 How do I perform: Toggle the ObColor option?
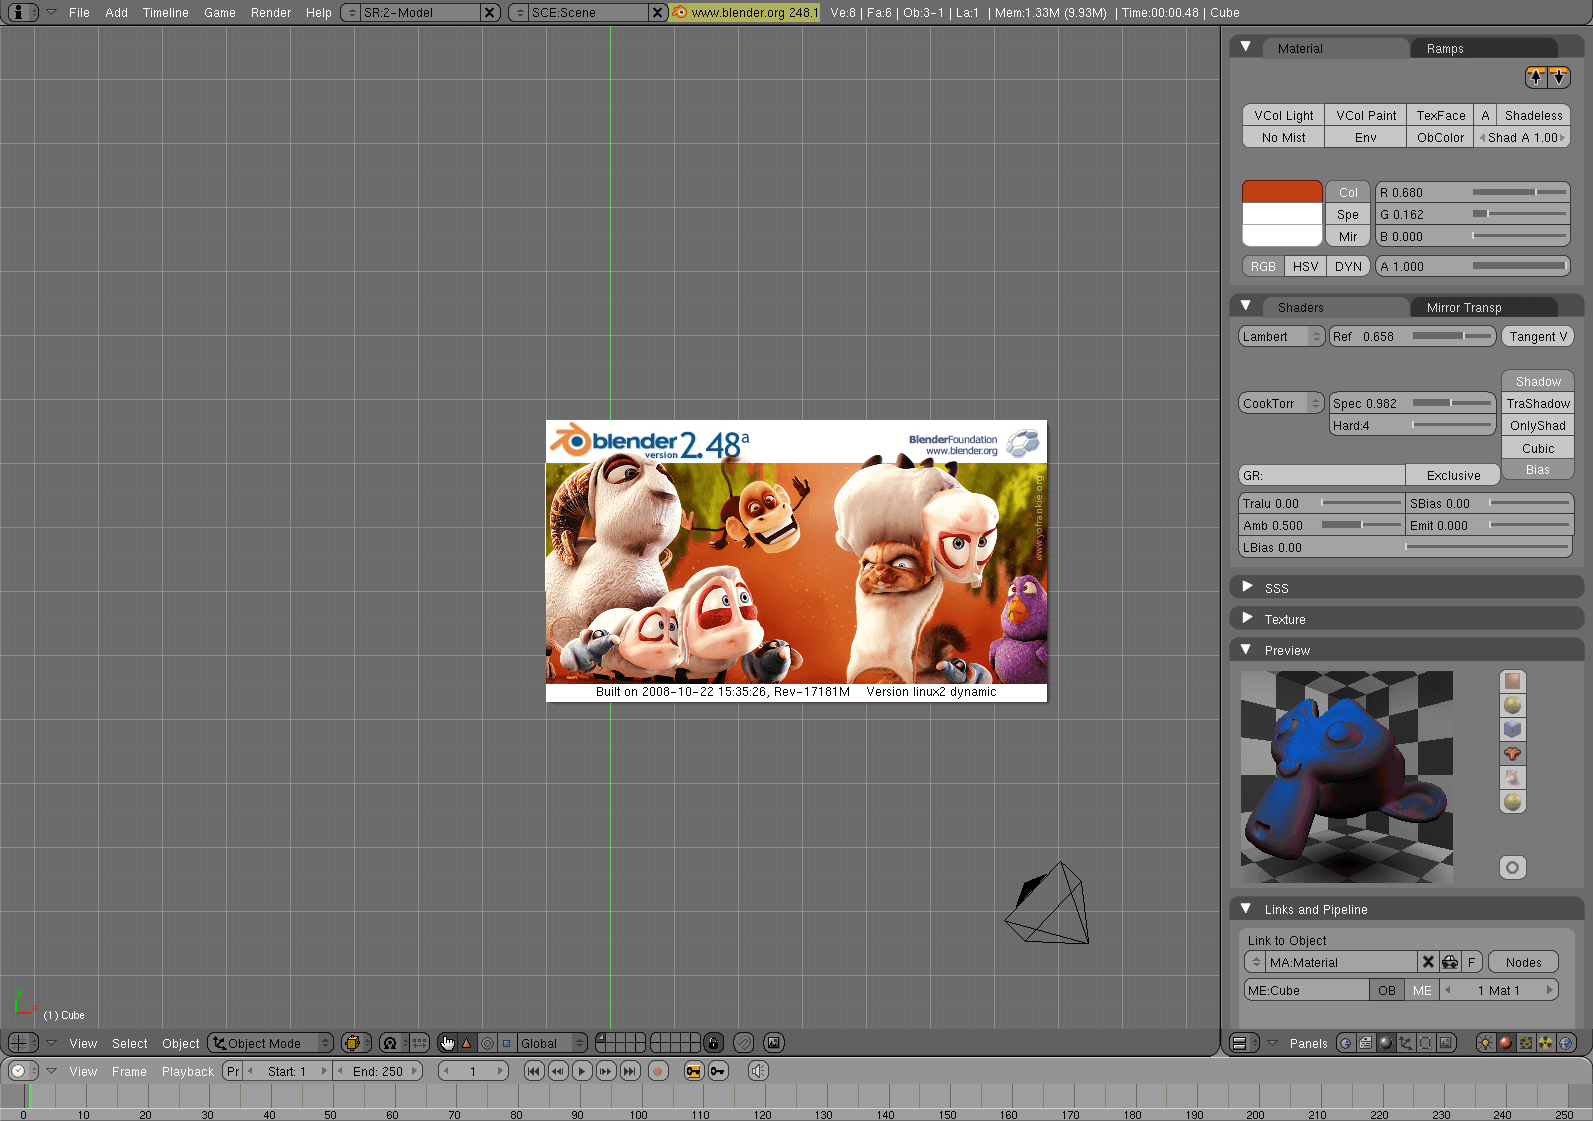[x=1441, y=137]
